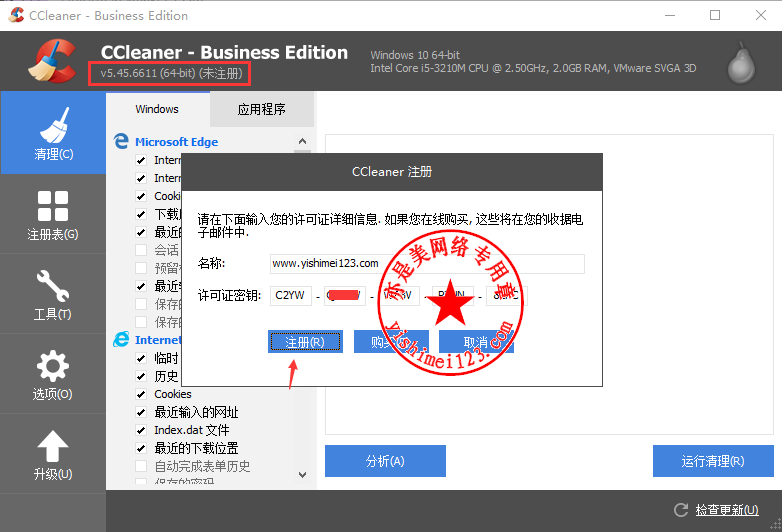Minimize the CCleaner window

(670, 15)
